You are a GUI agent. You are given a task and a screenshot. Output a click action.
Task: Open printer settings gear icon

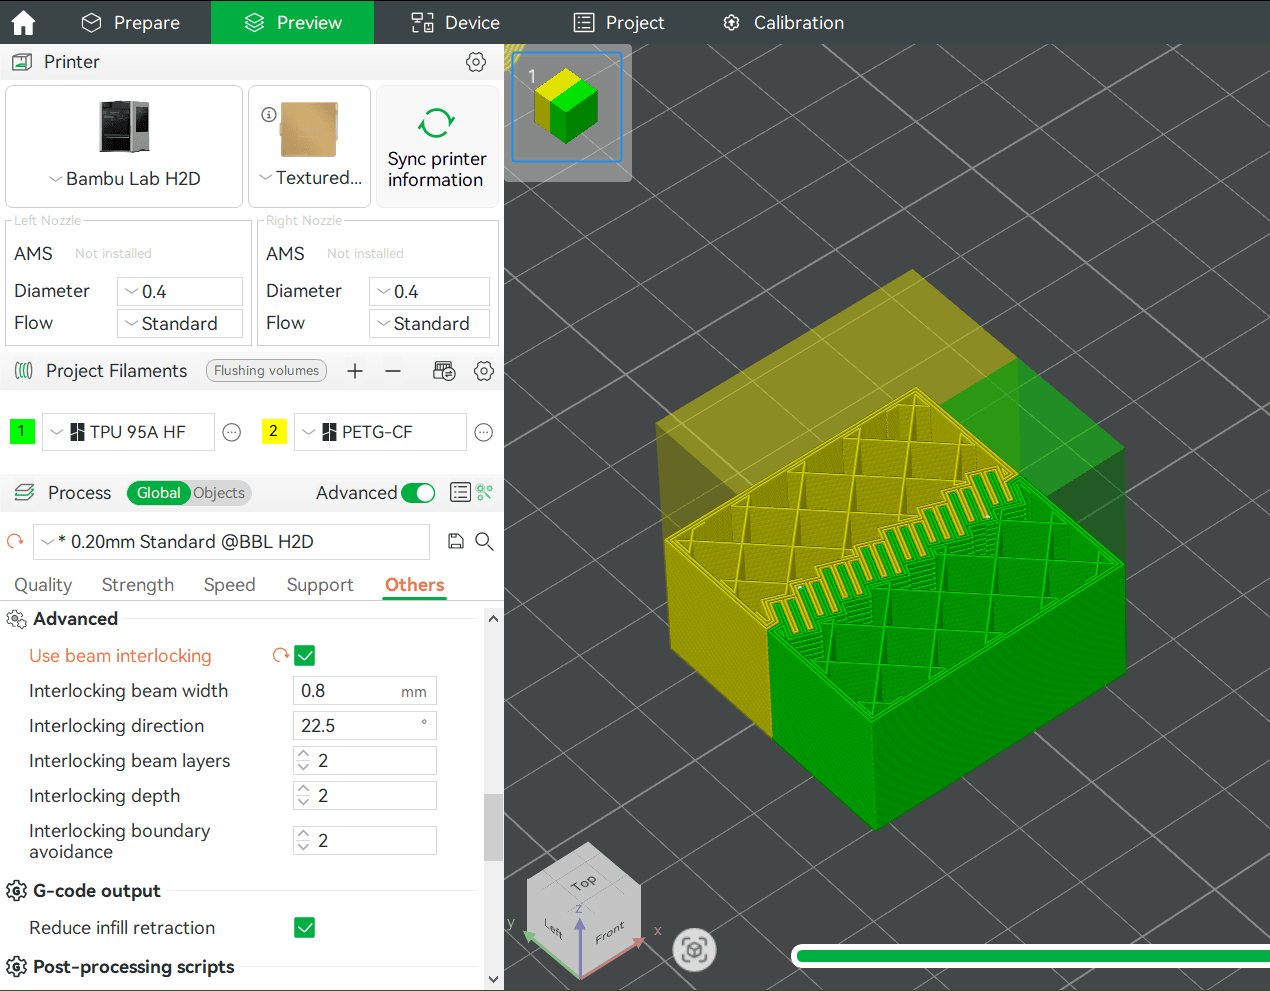[x=476, y=62]
